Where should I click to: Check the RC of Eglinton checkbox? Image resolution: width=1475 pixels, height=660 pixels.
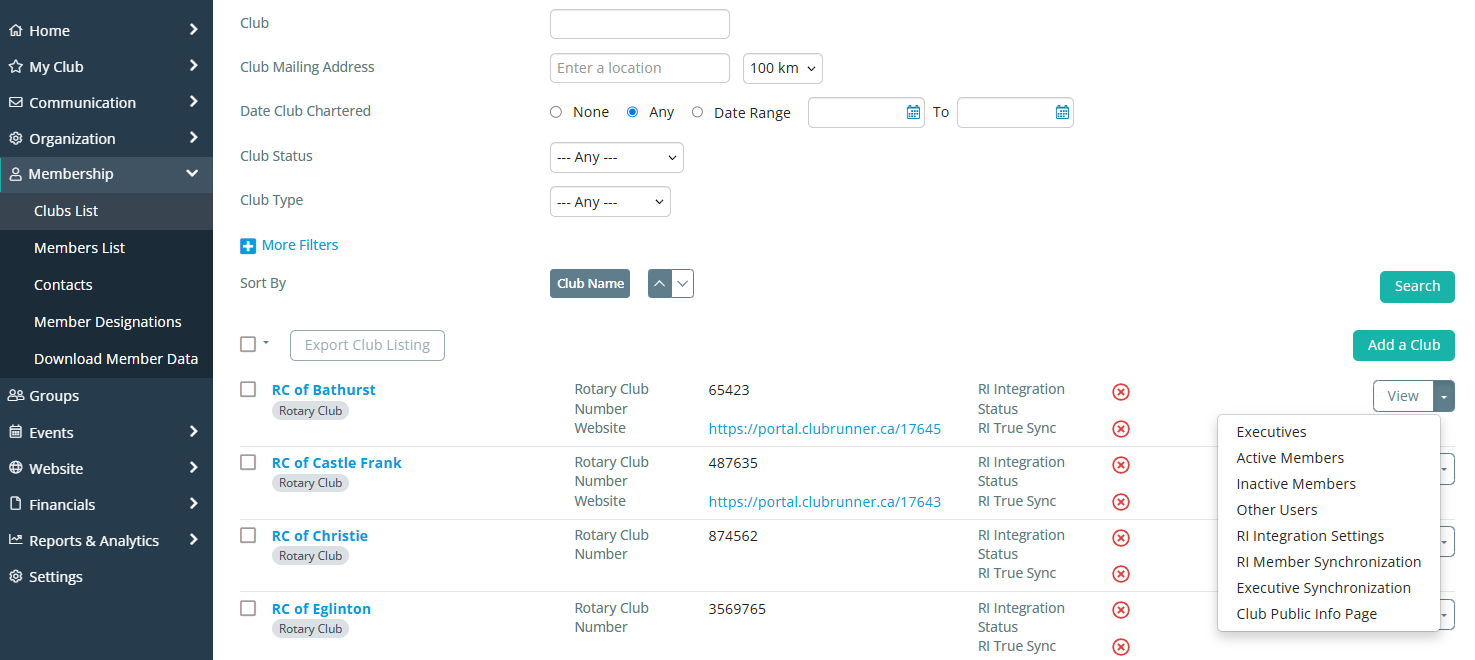click(248, 608)
